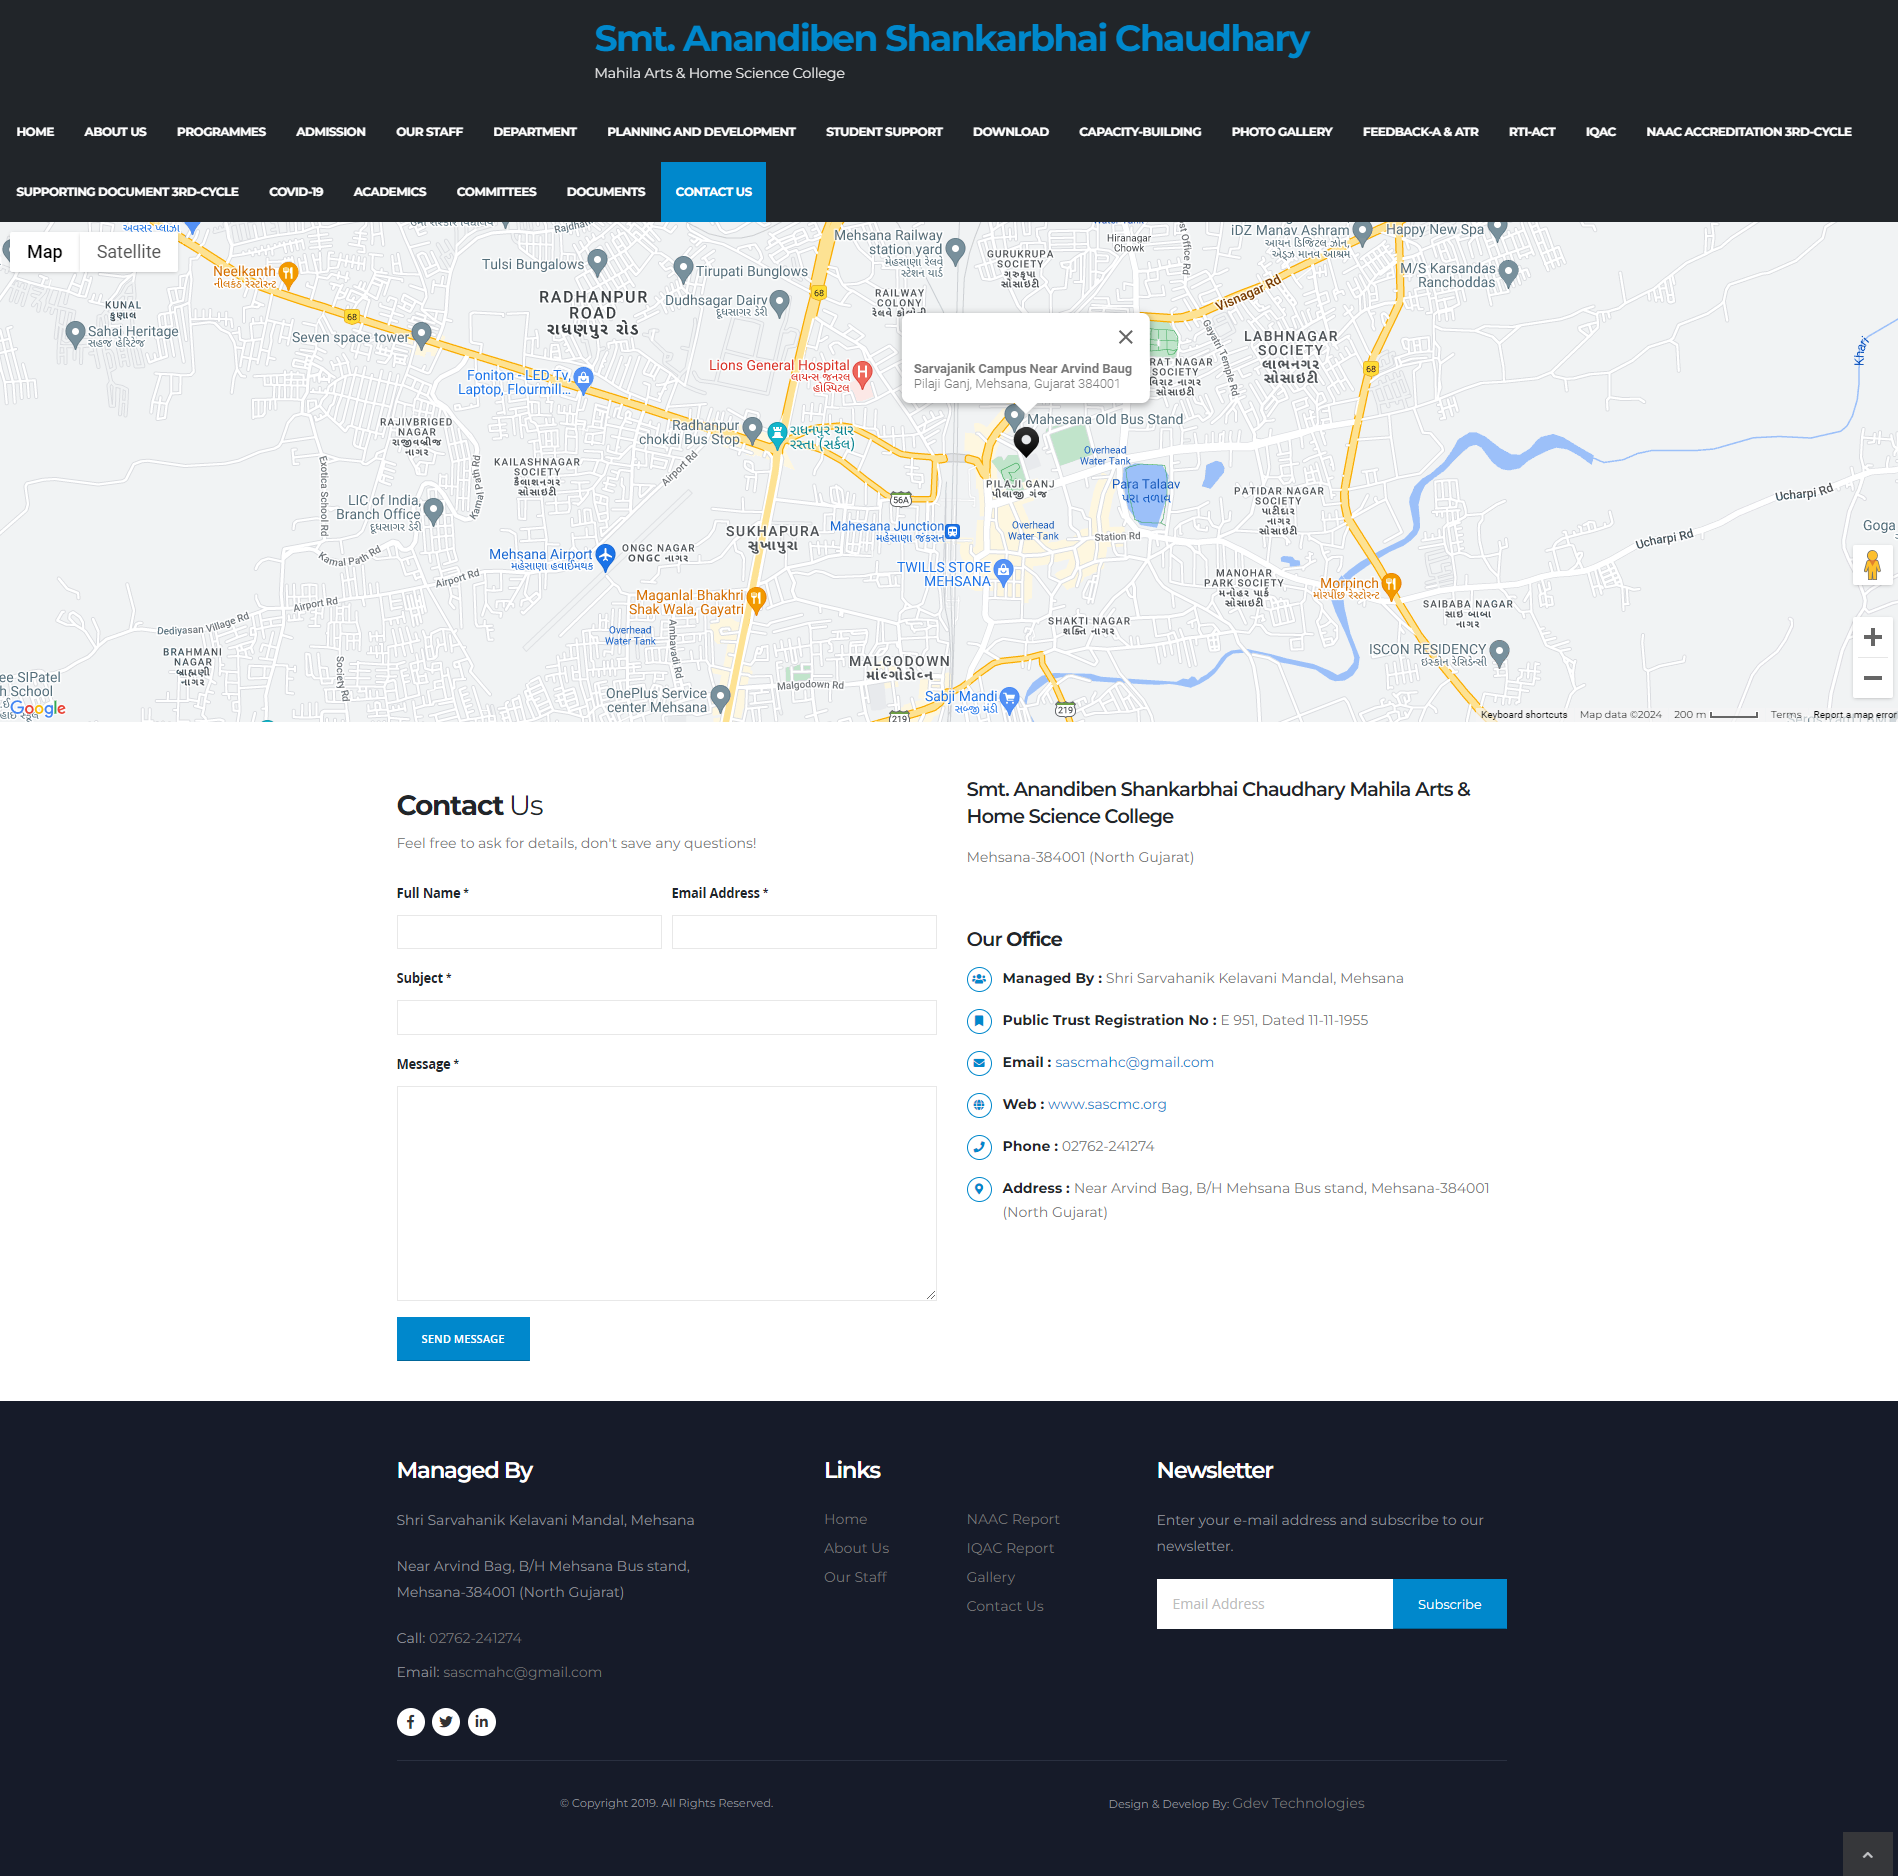Open the Twitter social icon in footer
Image resolution: width=1898 pixels, height=1876 pixels.
click(446, 1721)
